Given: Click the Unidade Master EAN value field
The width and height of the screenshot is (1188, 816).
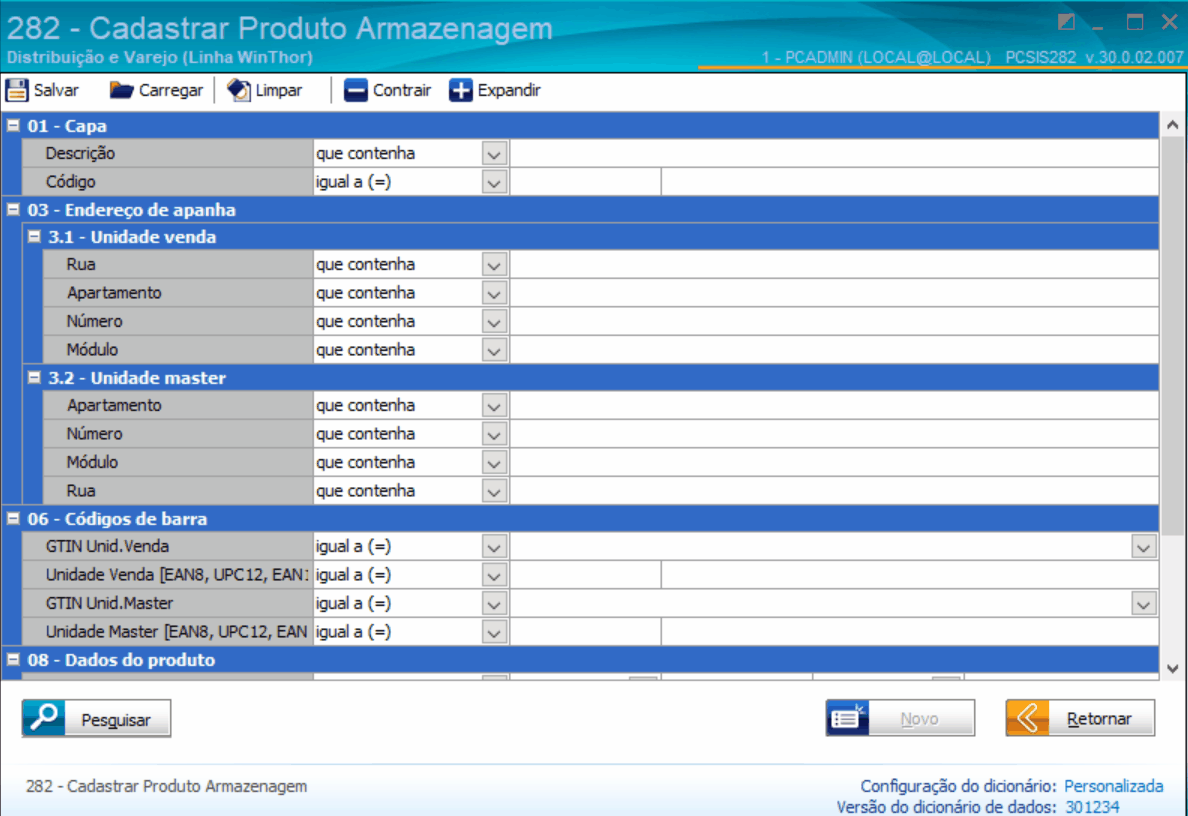Looking at the screenshot, I should click(x=586, y=632).
